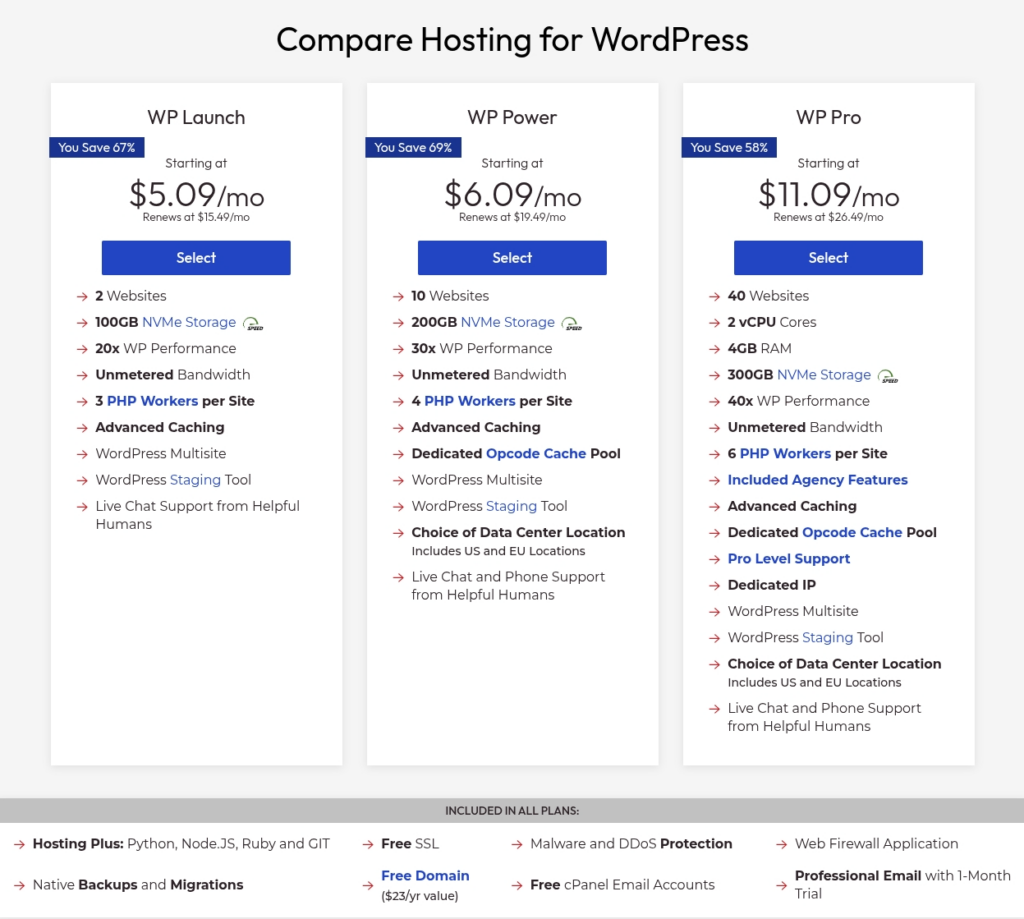Click Renews at $19.49/mo text
This screenshot has height=919, width=1024.
point(512,217)
